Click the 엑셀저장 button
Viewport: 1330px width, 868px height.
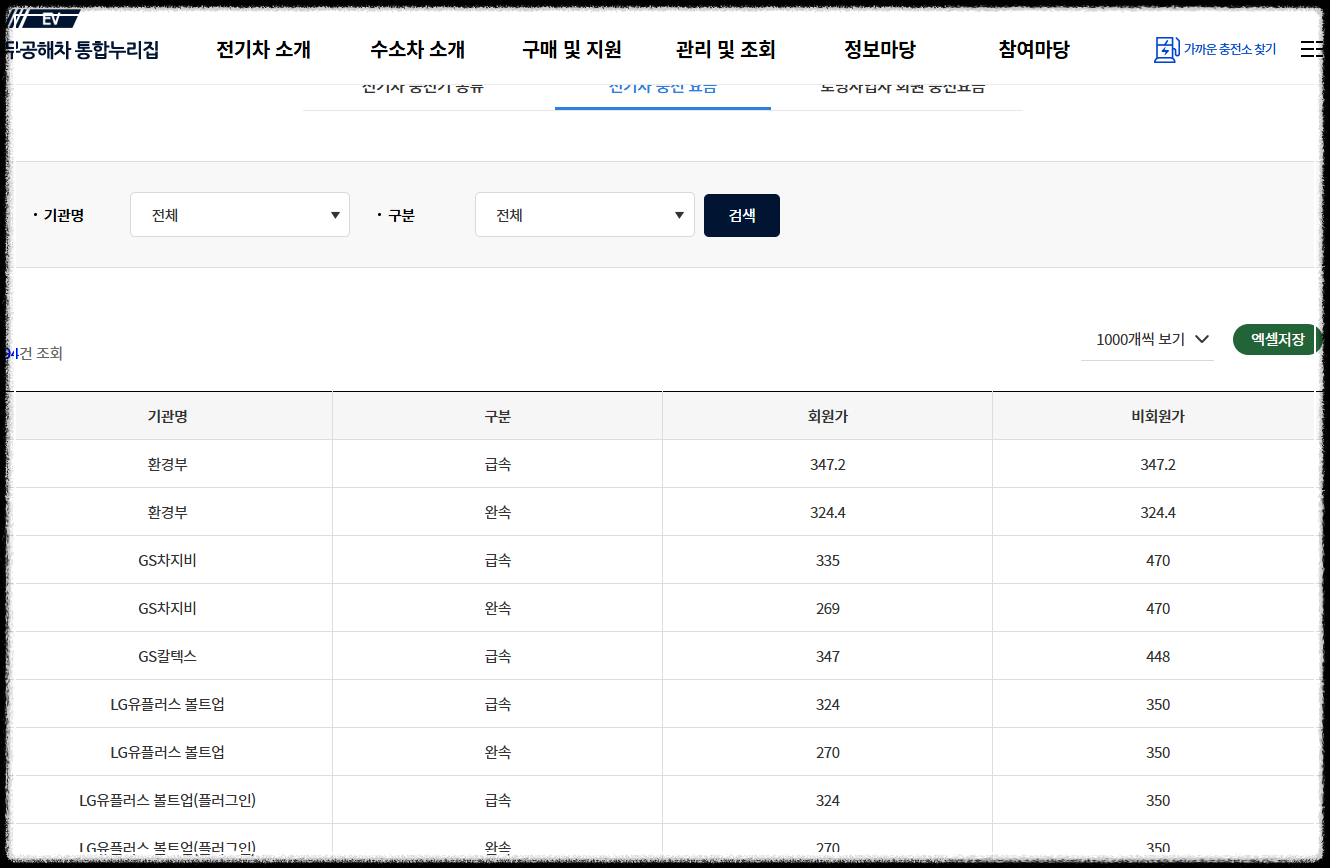click(x=1277, y=339)
